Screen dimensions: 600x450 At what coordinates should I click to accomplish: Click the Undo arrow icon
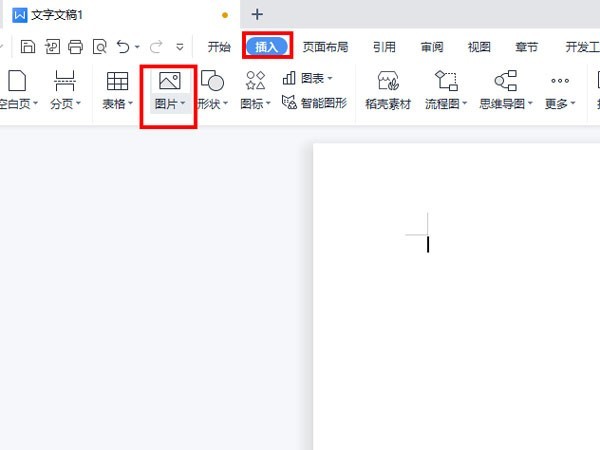pyautogui.click(x=123, y=47)
